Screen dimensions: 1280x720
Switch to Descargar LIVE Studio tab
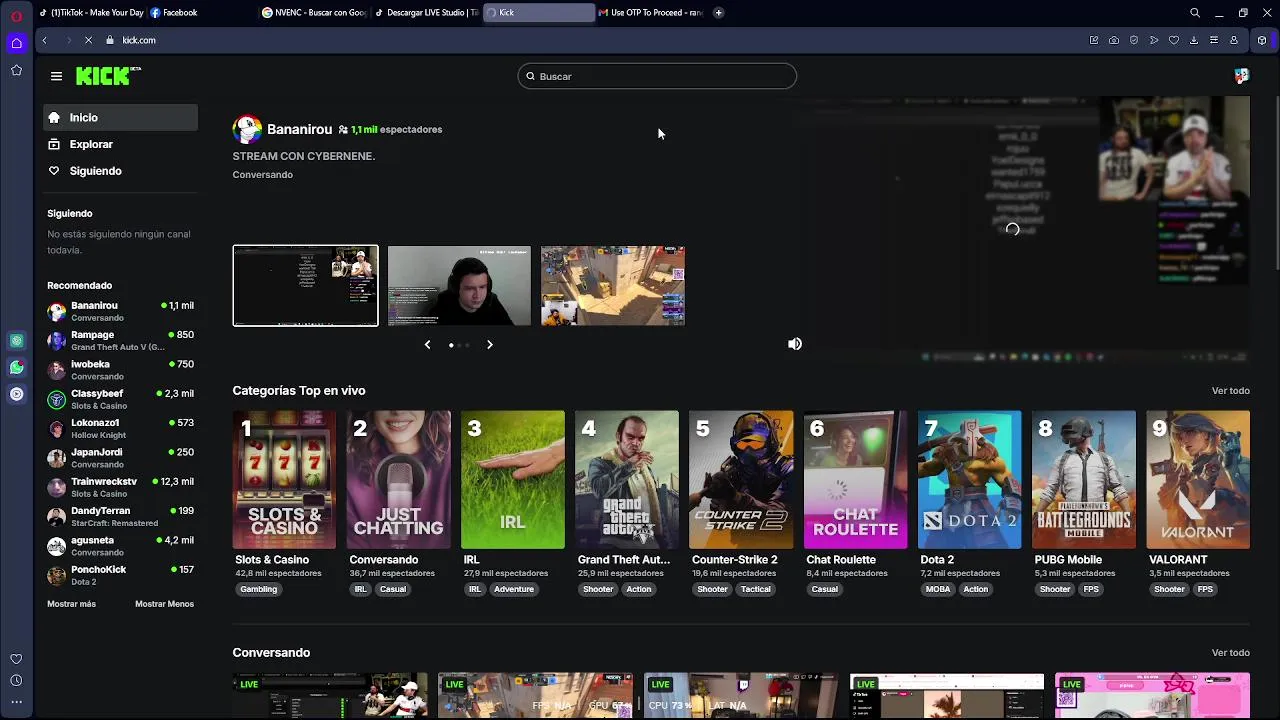tap(426, 13)
